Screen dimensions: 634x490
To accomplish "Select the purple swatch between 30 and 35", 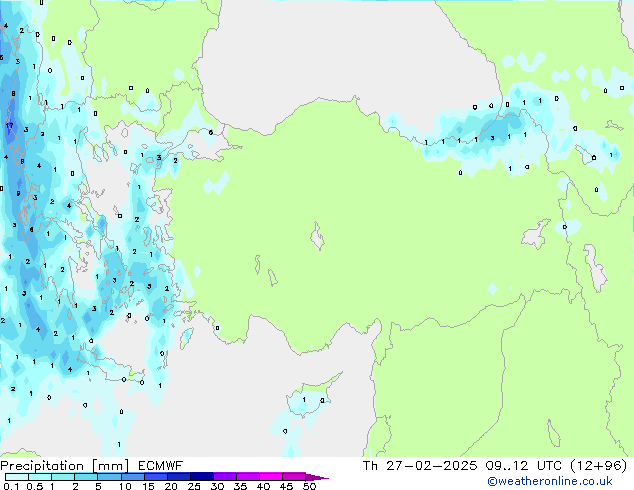I will [224, 477].
